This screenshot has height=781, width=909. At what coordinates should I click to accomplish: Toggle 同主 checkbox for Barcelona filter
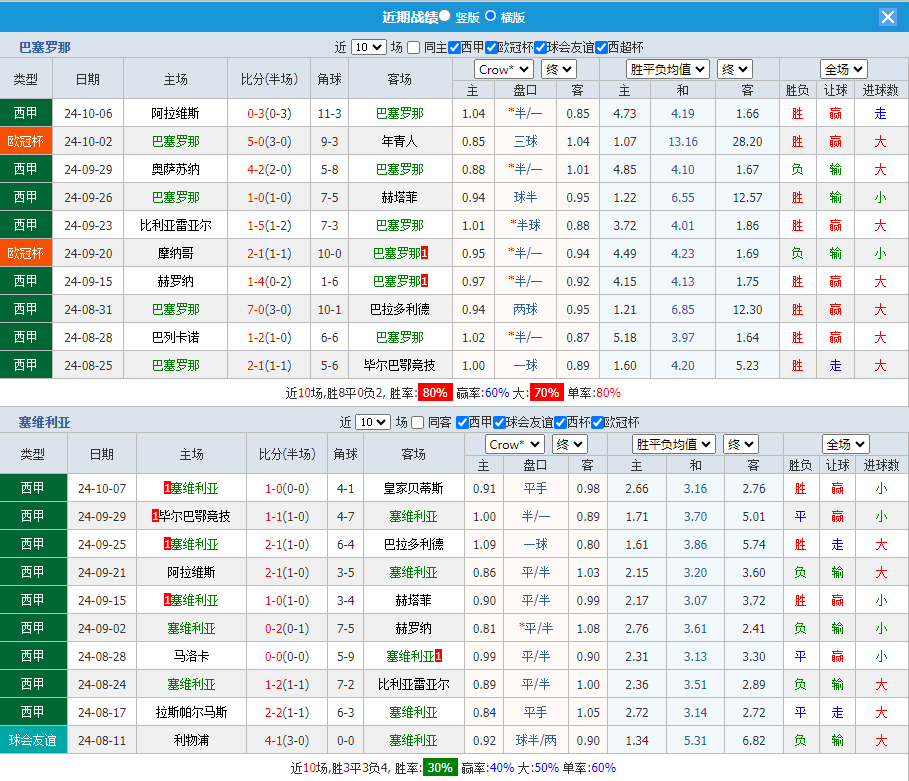415,47
